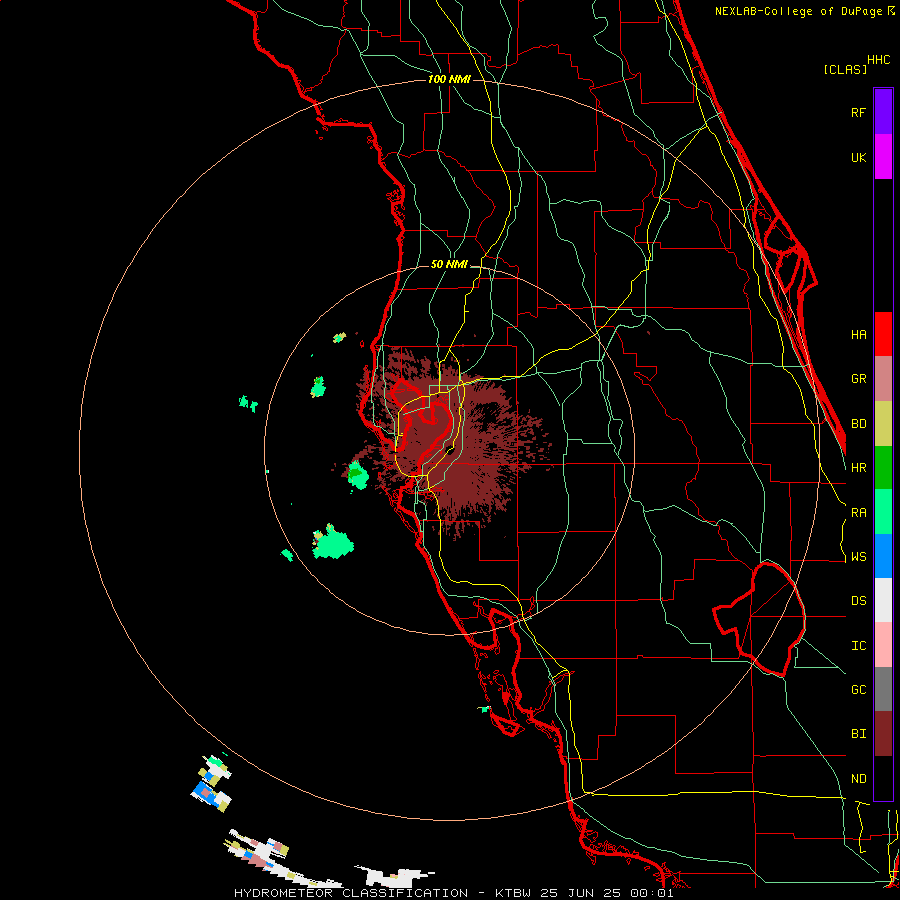Click the UK magenta legend swatch
Screen dimensions: 900x900
[x=883, y=157]
